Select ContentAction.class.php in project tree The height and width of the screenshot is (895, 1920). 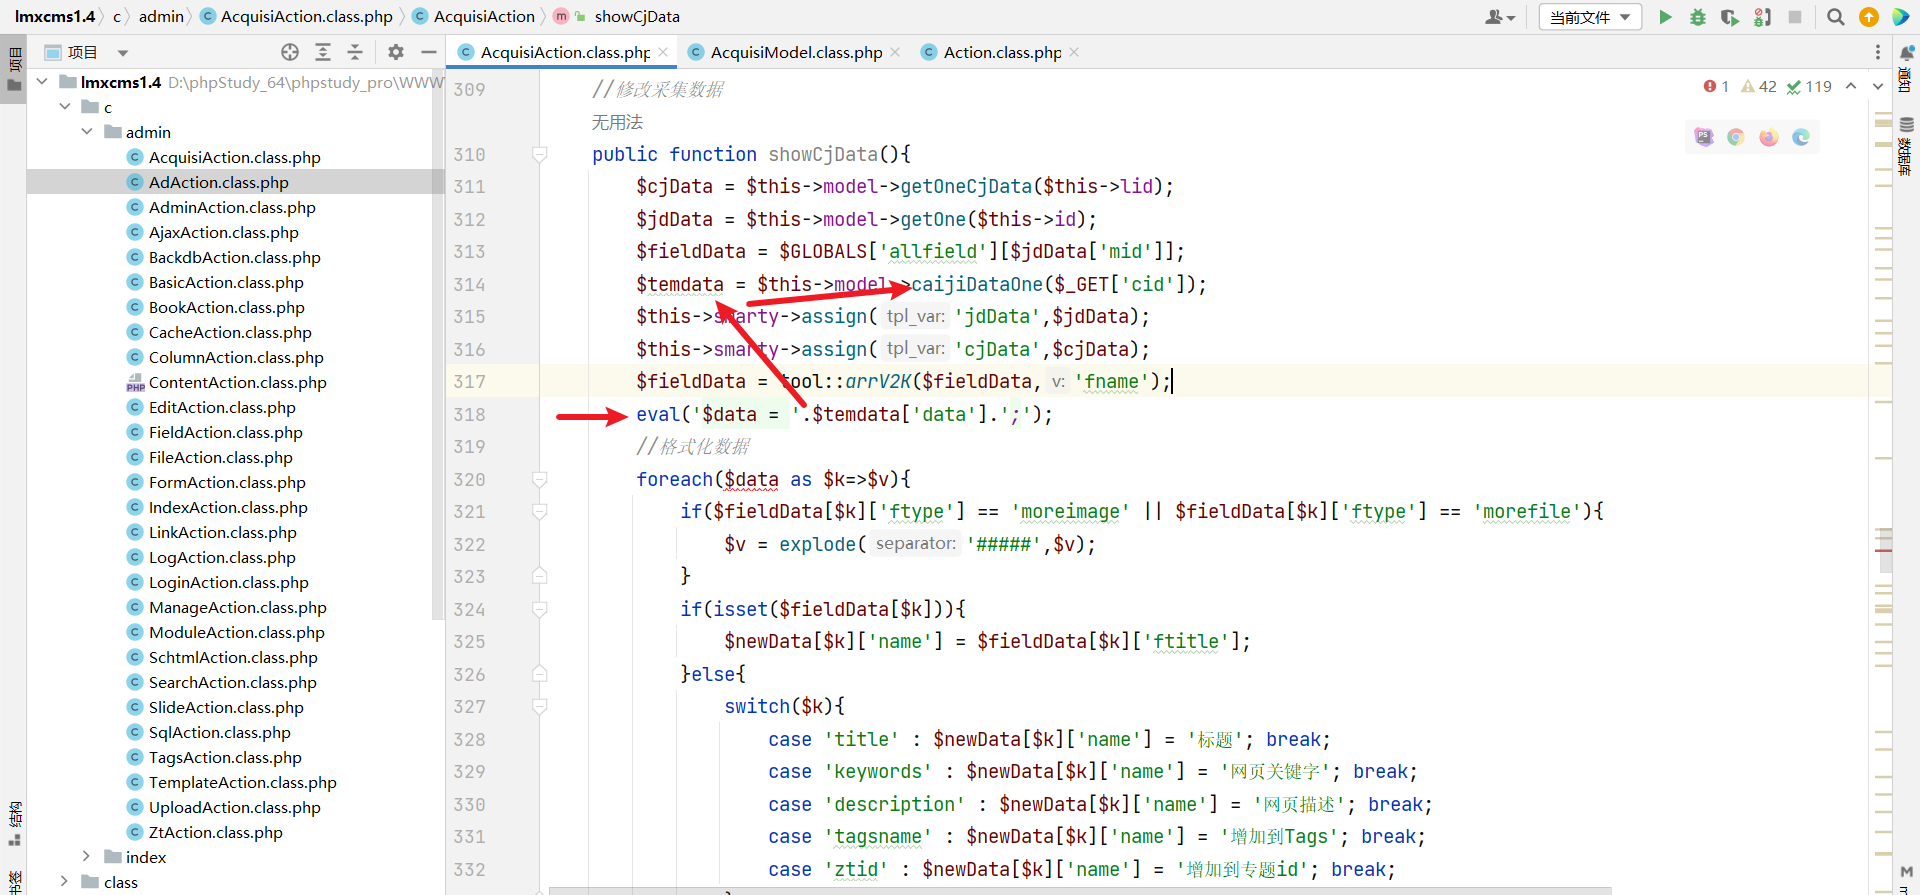236,382
